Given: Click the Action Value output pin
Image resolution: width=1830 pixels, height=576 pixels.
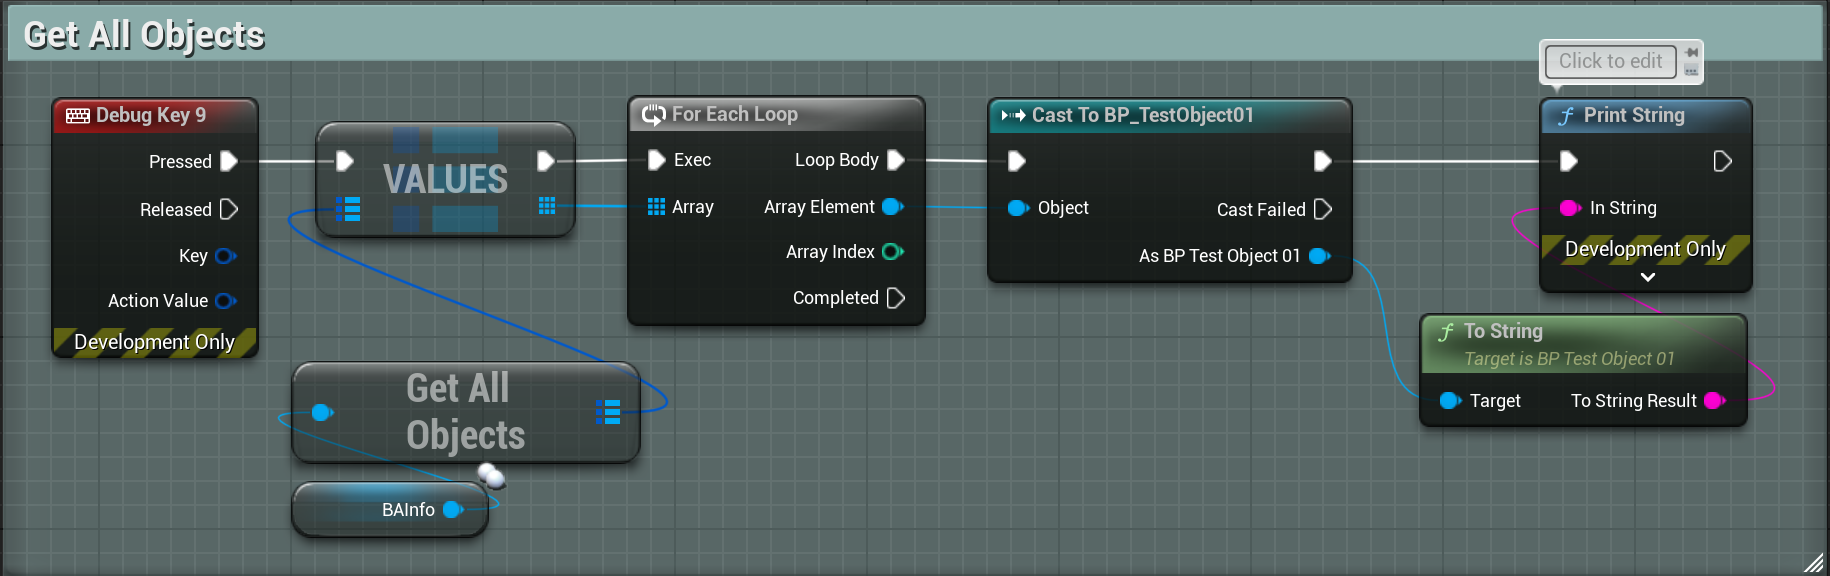Looking at the screenshot, I should [x=225, y=301].
